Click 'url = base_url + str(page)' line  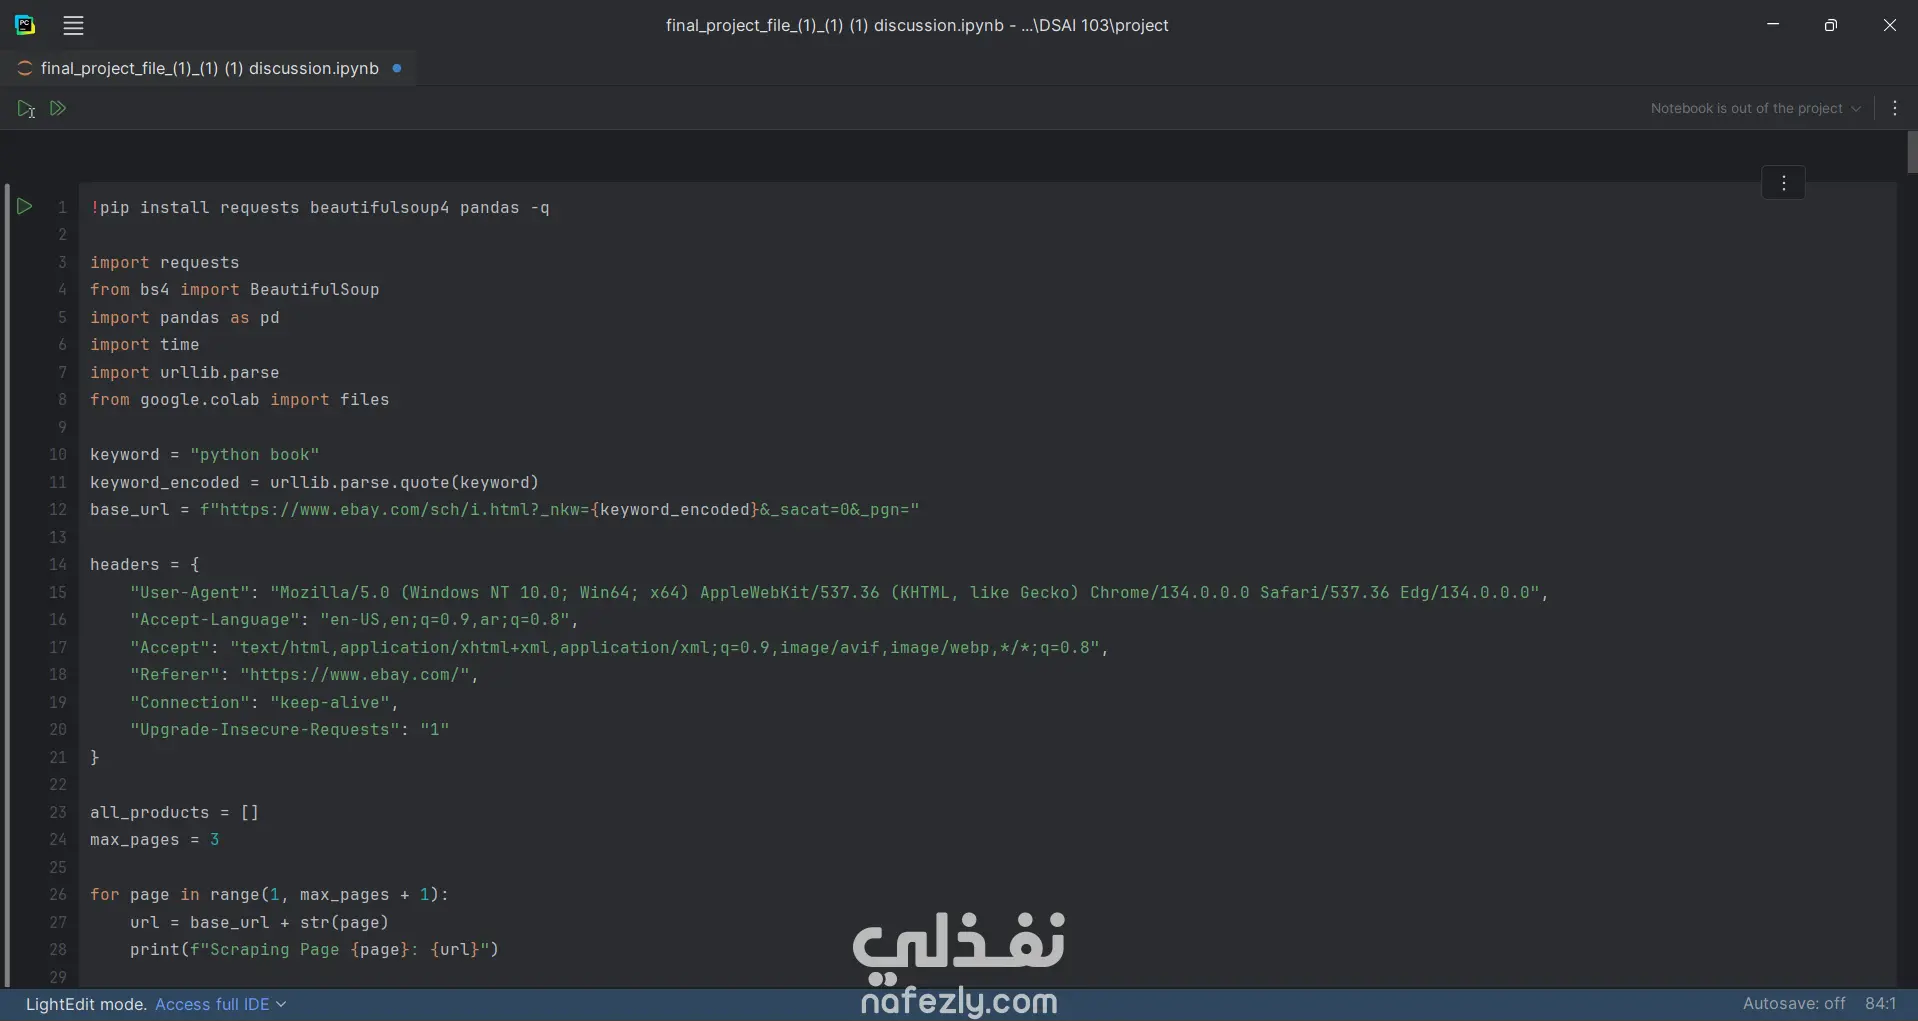(260, 923)
